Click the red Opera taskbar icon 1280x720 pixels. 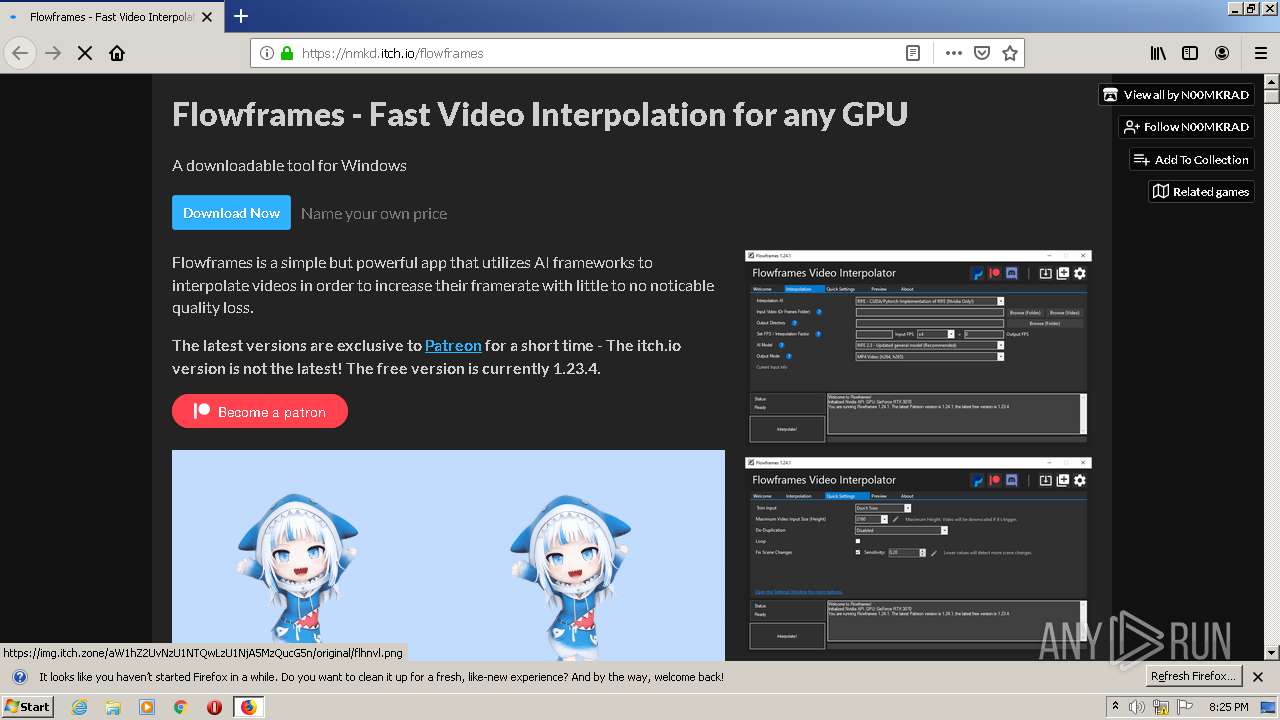[214, 707]
